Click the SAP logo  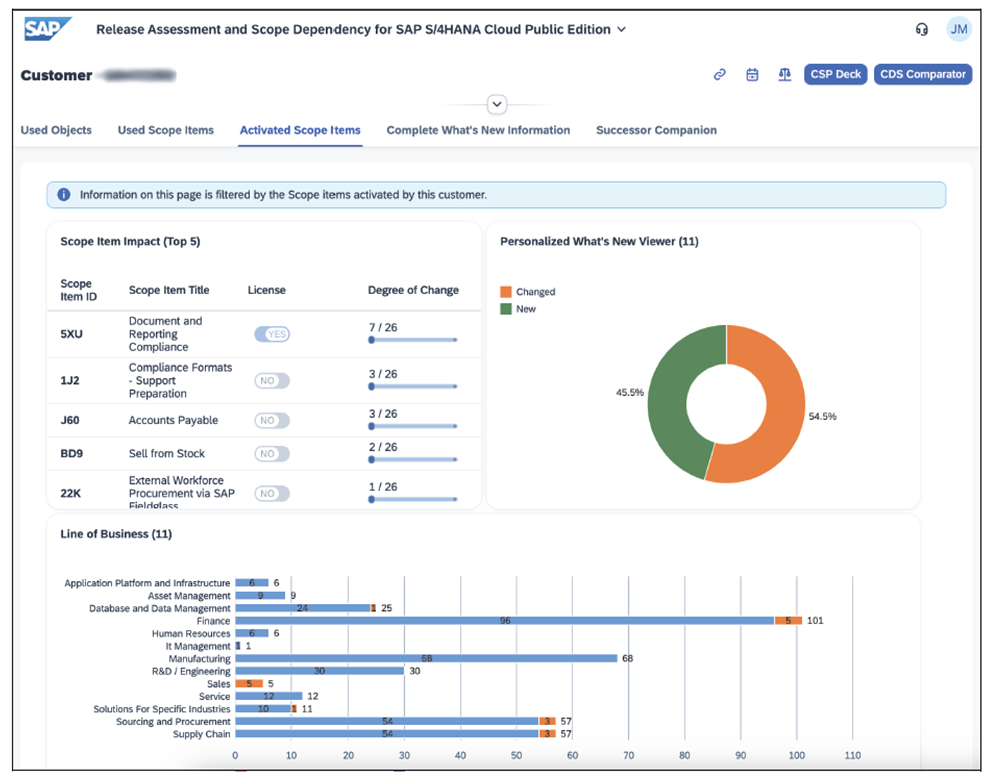47,29
